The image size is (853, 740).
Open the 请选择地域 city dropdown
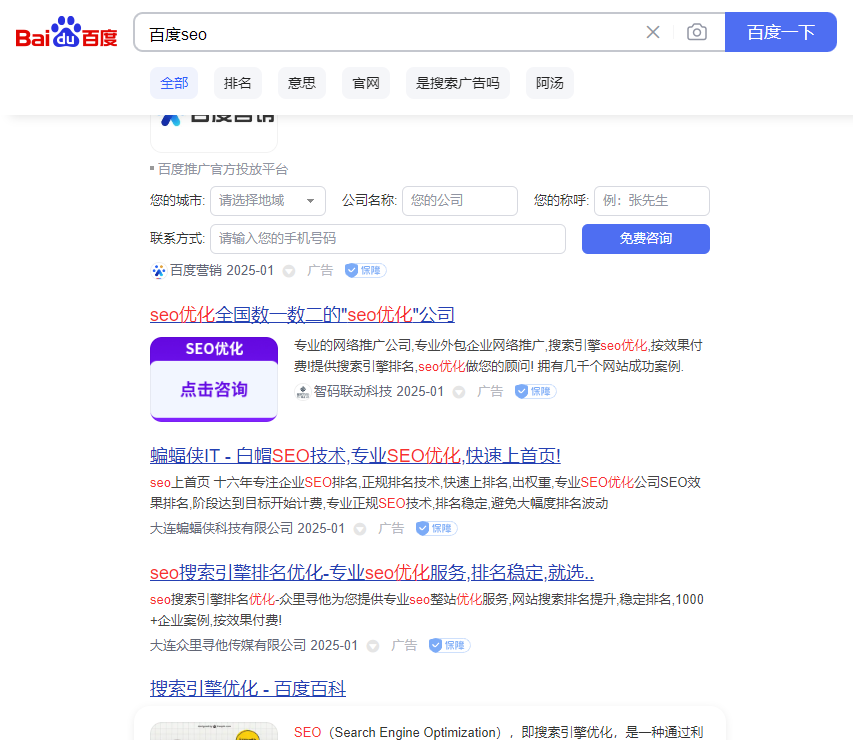[x=268, y=201]
